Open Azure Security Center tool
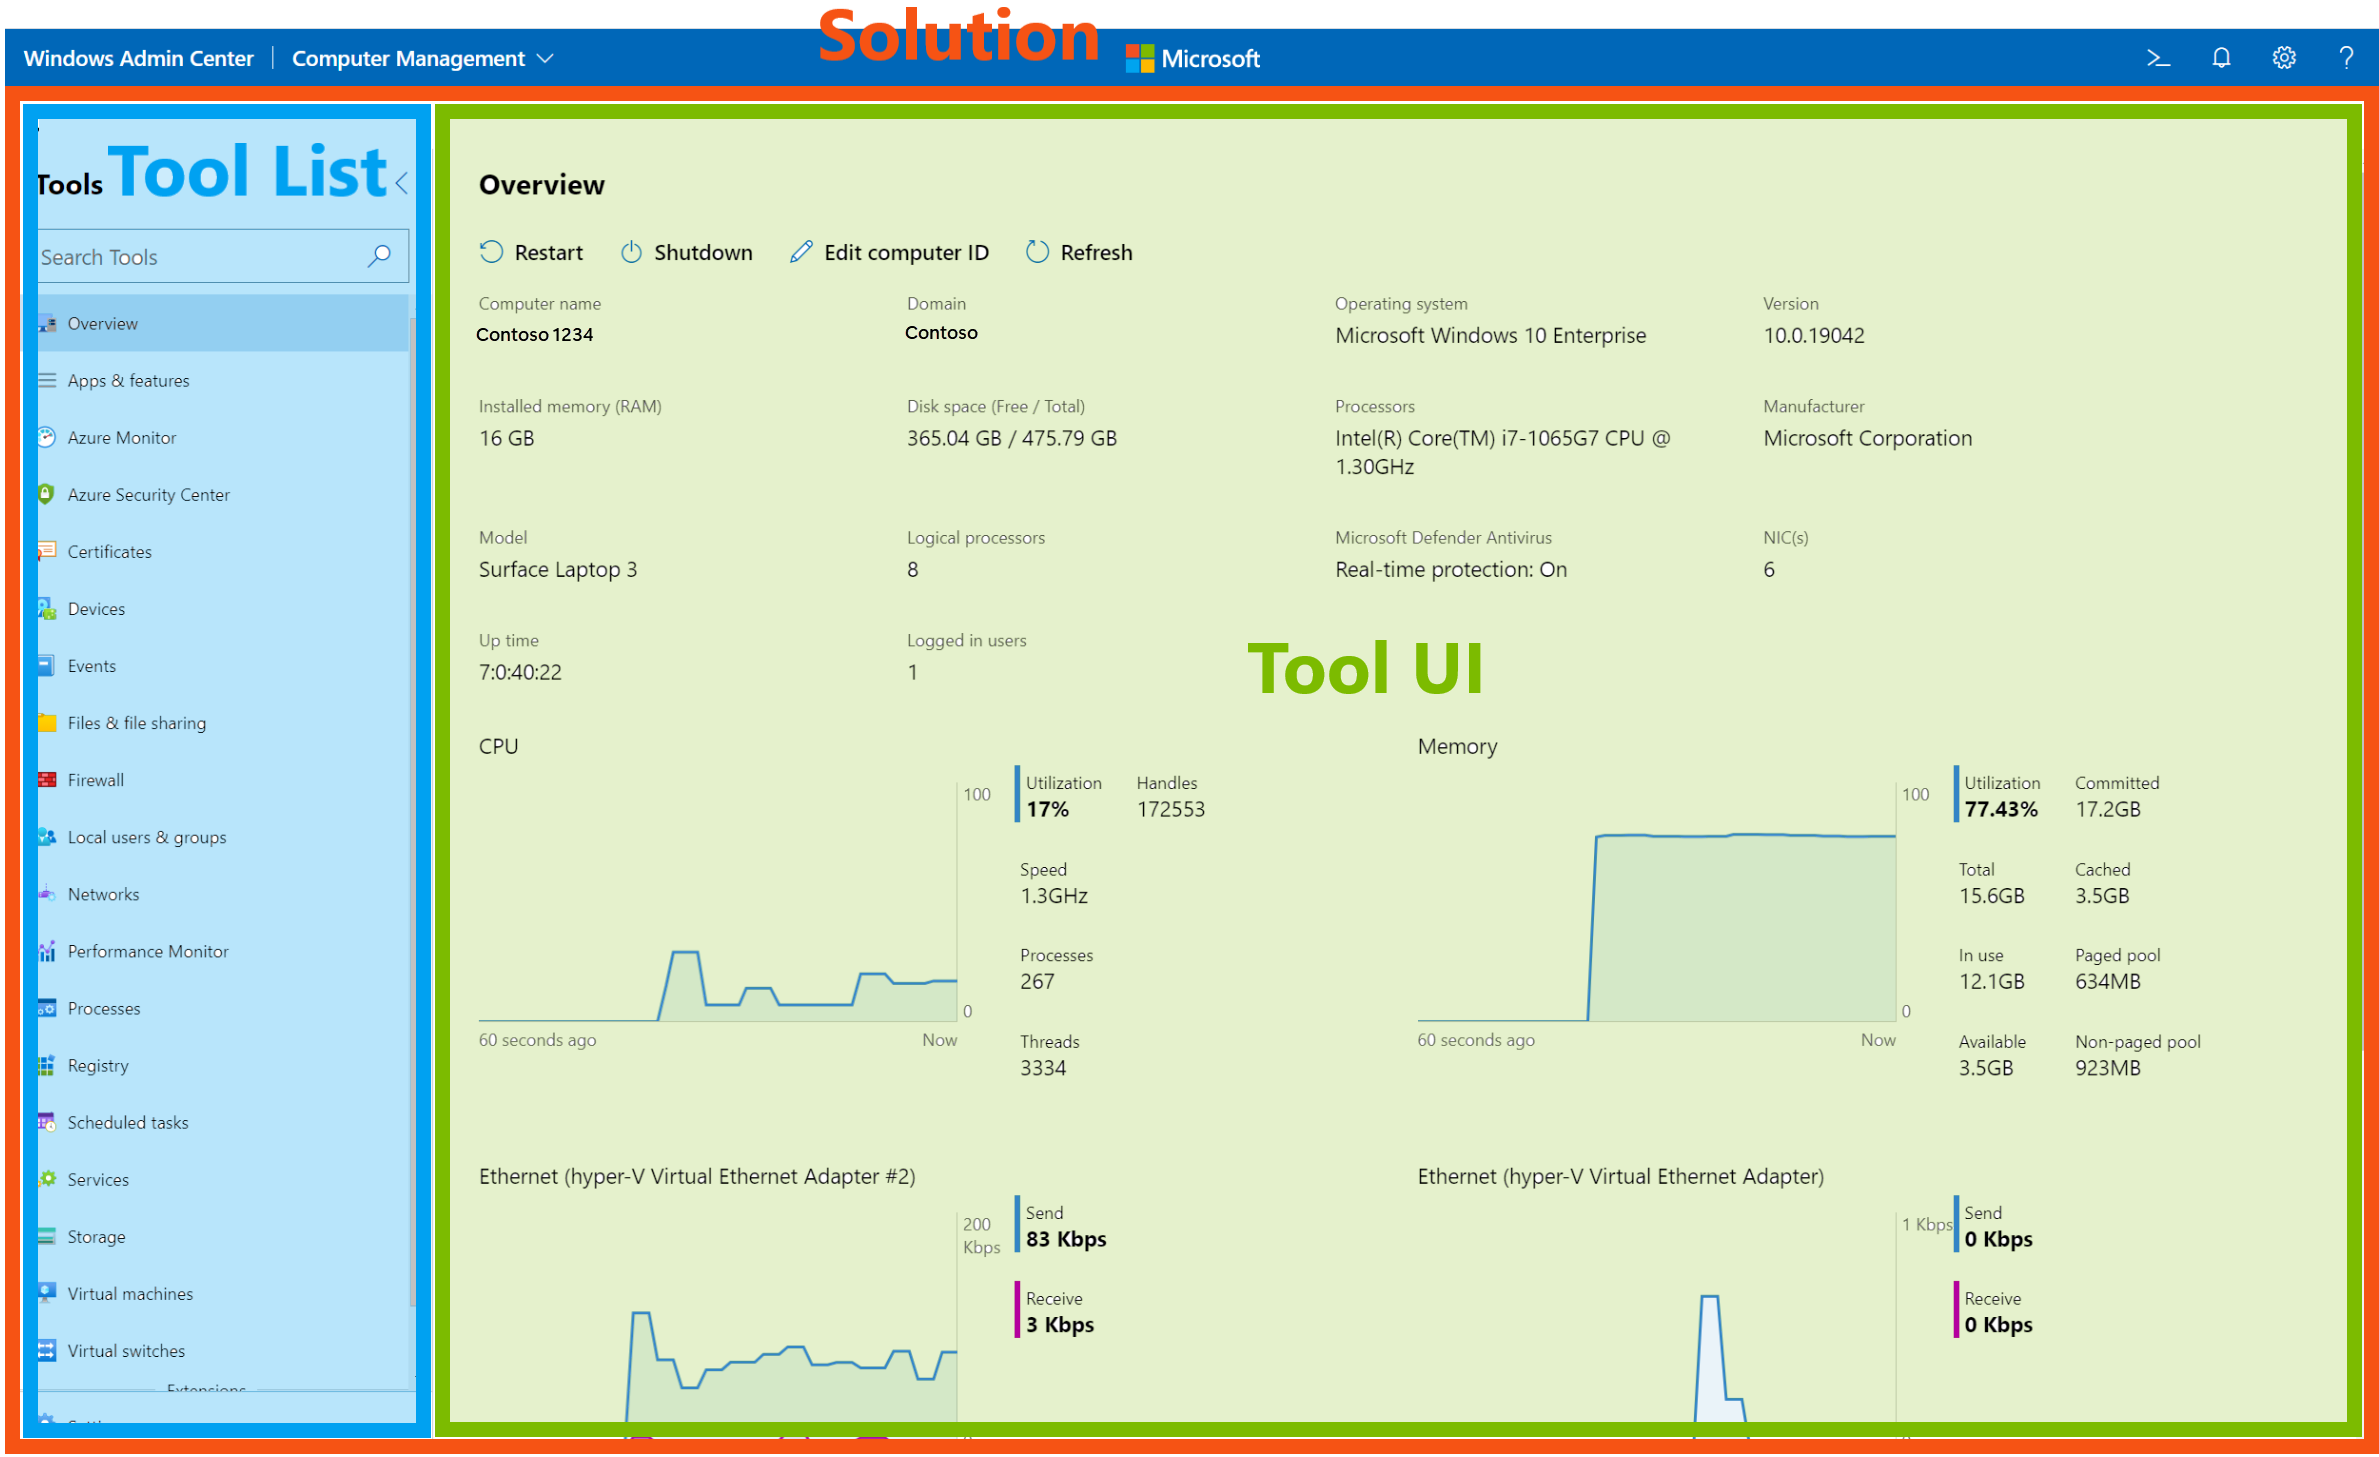This screenshot has width=2379, height=1457. [x=151, y=495]
